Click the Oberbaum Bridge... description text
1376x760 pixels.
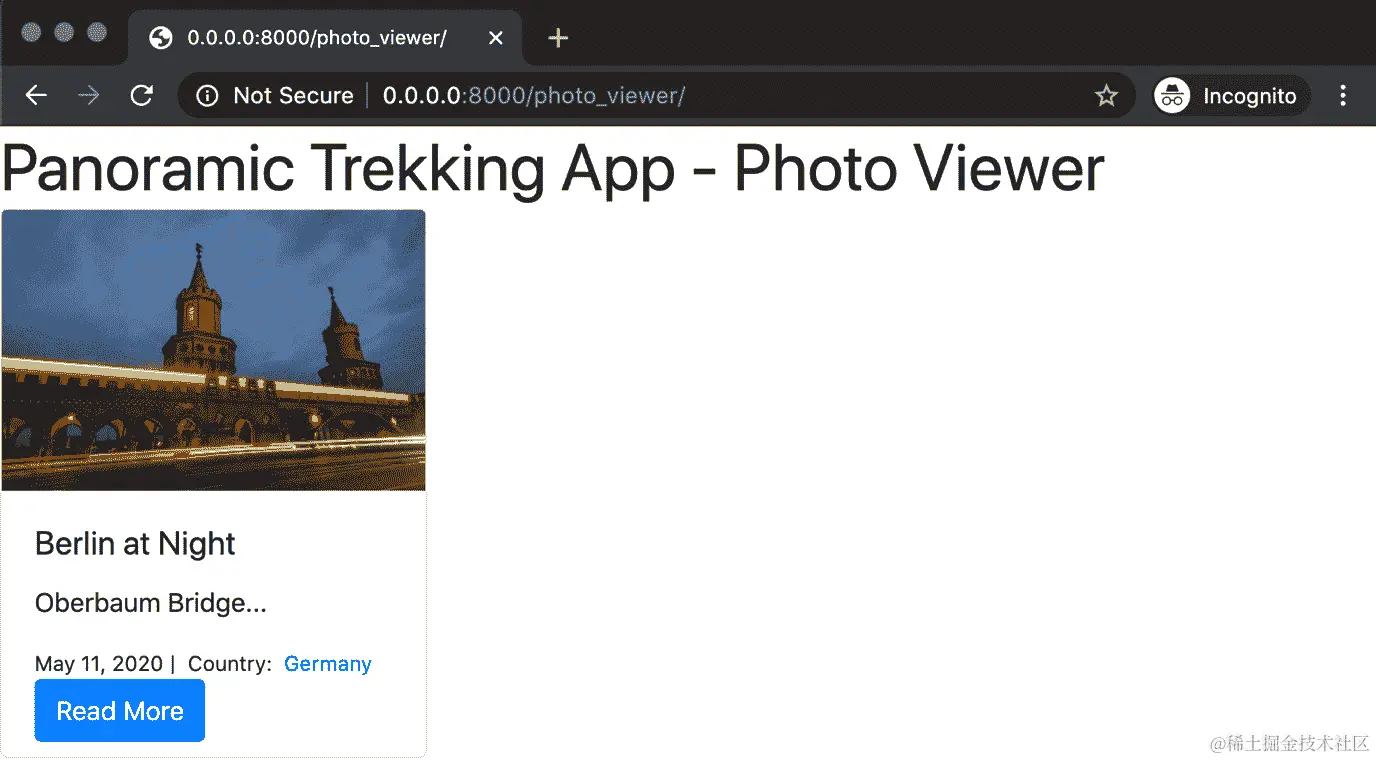coord(151,603)
